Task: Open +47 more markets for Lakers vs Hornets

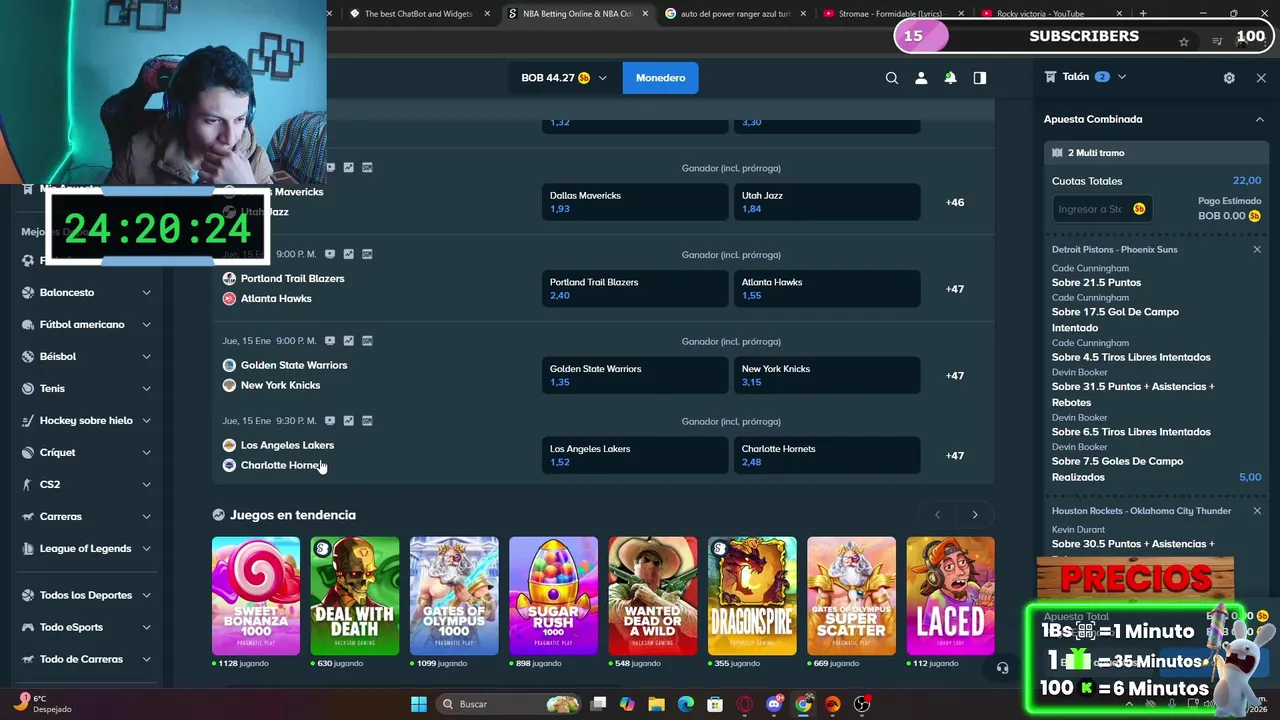Action: [955, 455]
